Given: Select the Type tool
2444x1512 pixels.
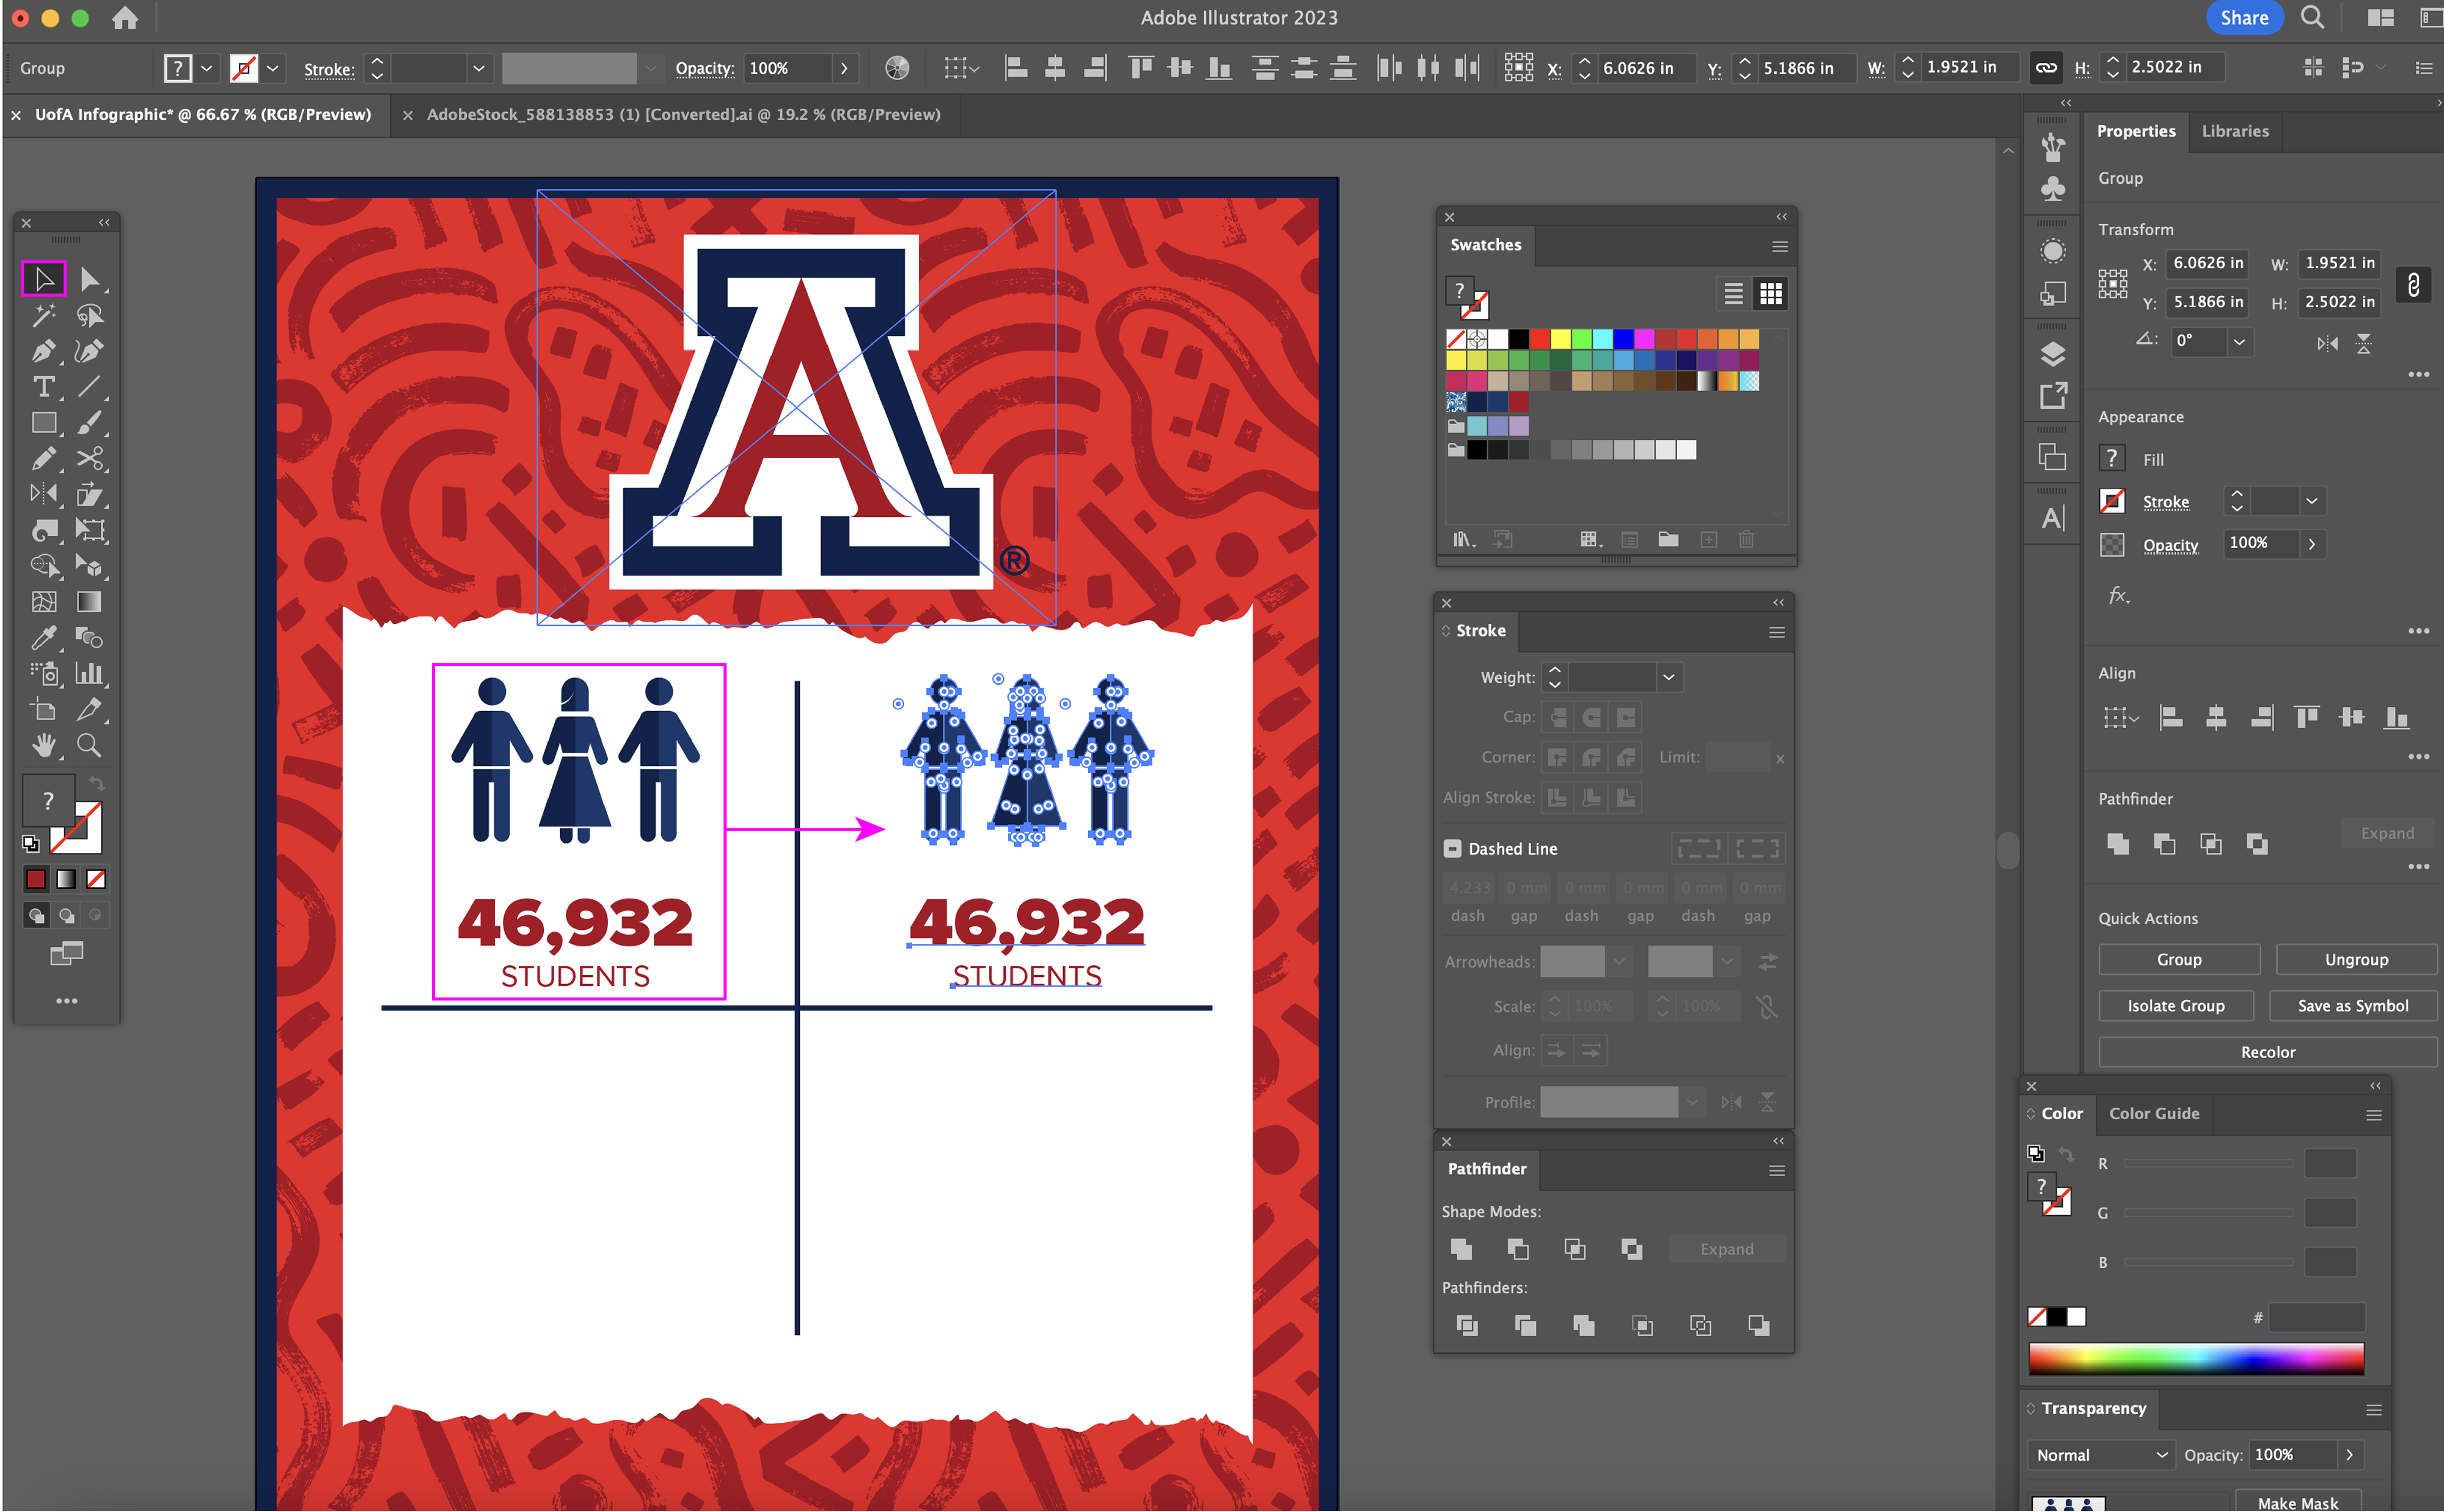Looking at the screenshot, I should click(43, 387).
